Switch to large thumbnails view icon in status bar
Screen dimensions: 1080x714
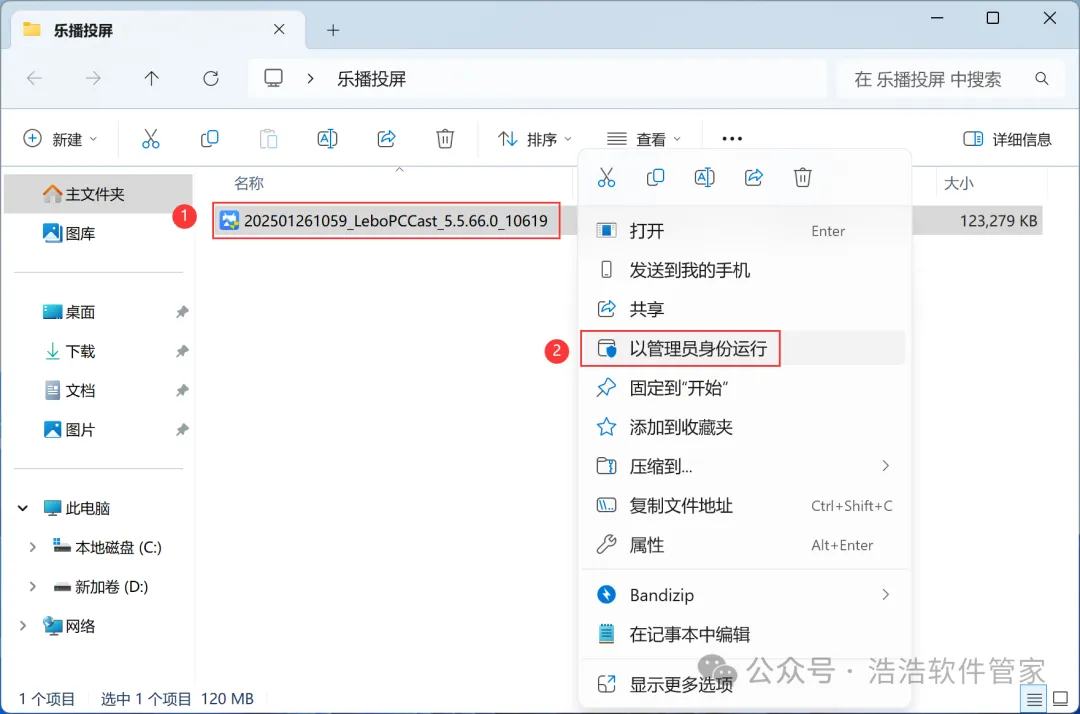[x=1061, y=700]
